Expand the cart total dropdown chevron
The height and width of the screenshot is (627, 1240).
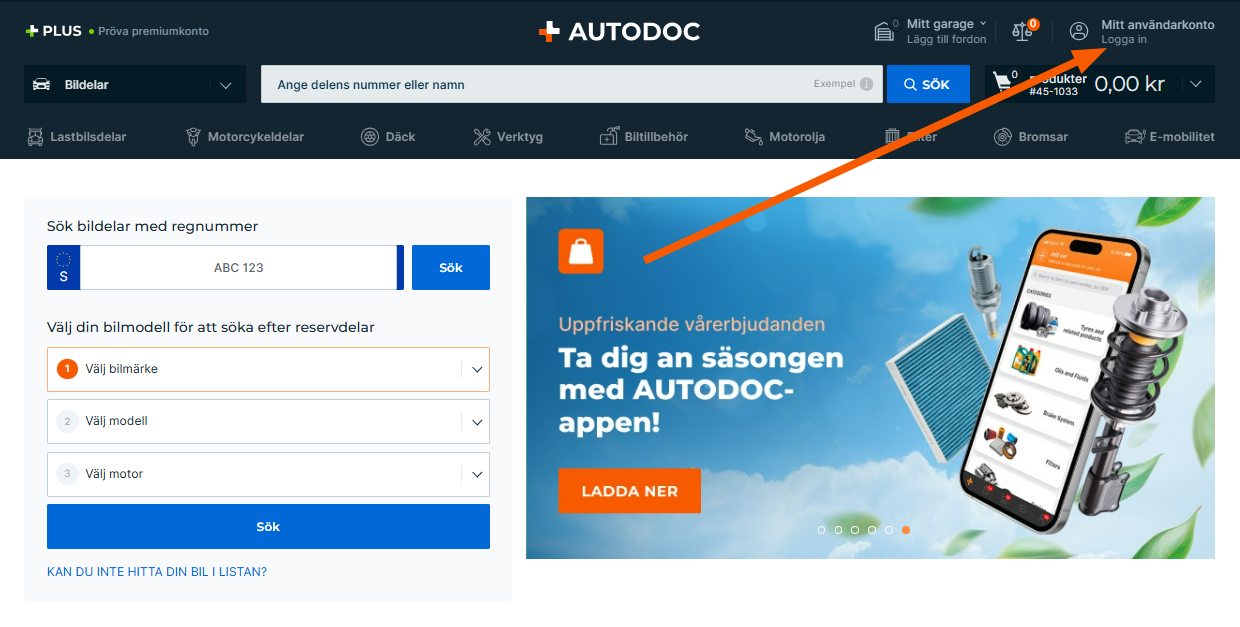(x=1196, y=84)
